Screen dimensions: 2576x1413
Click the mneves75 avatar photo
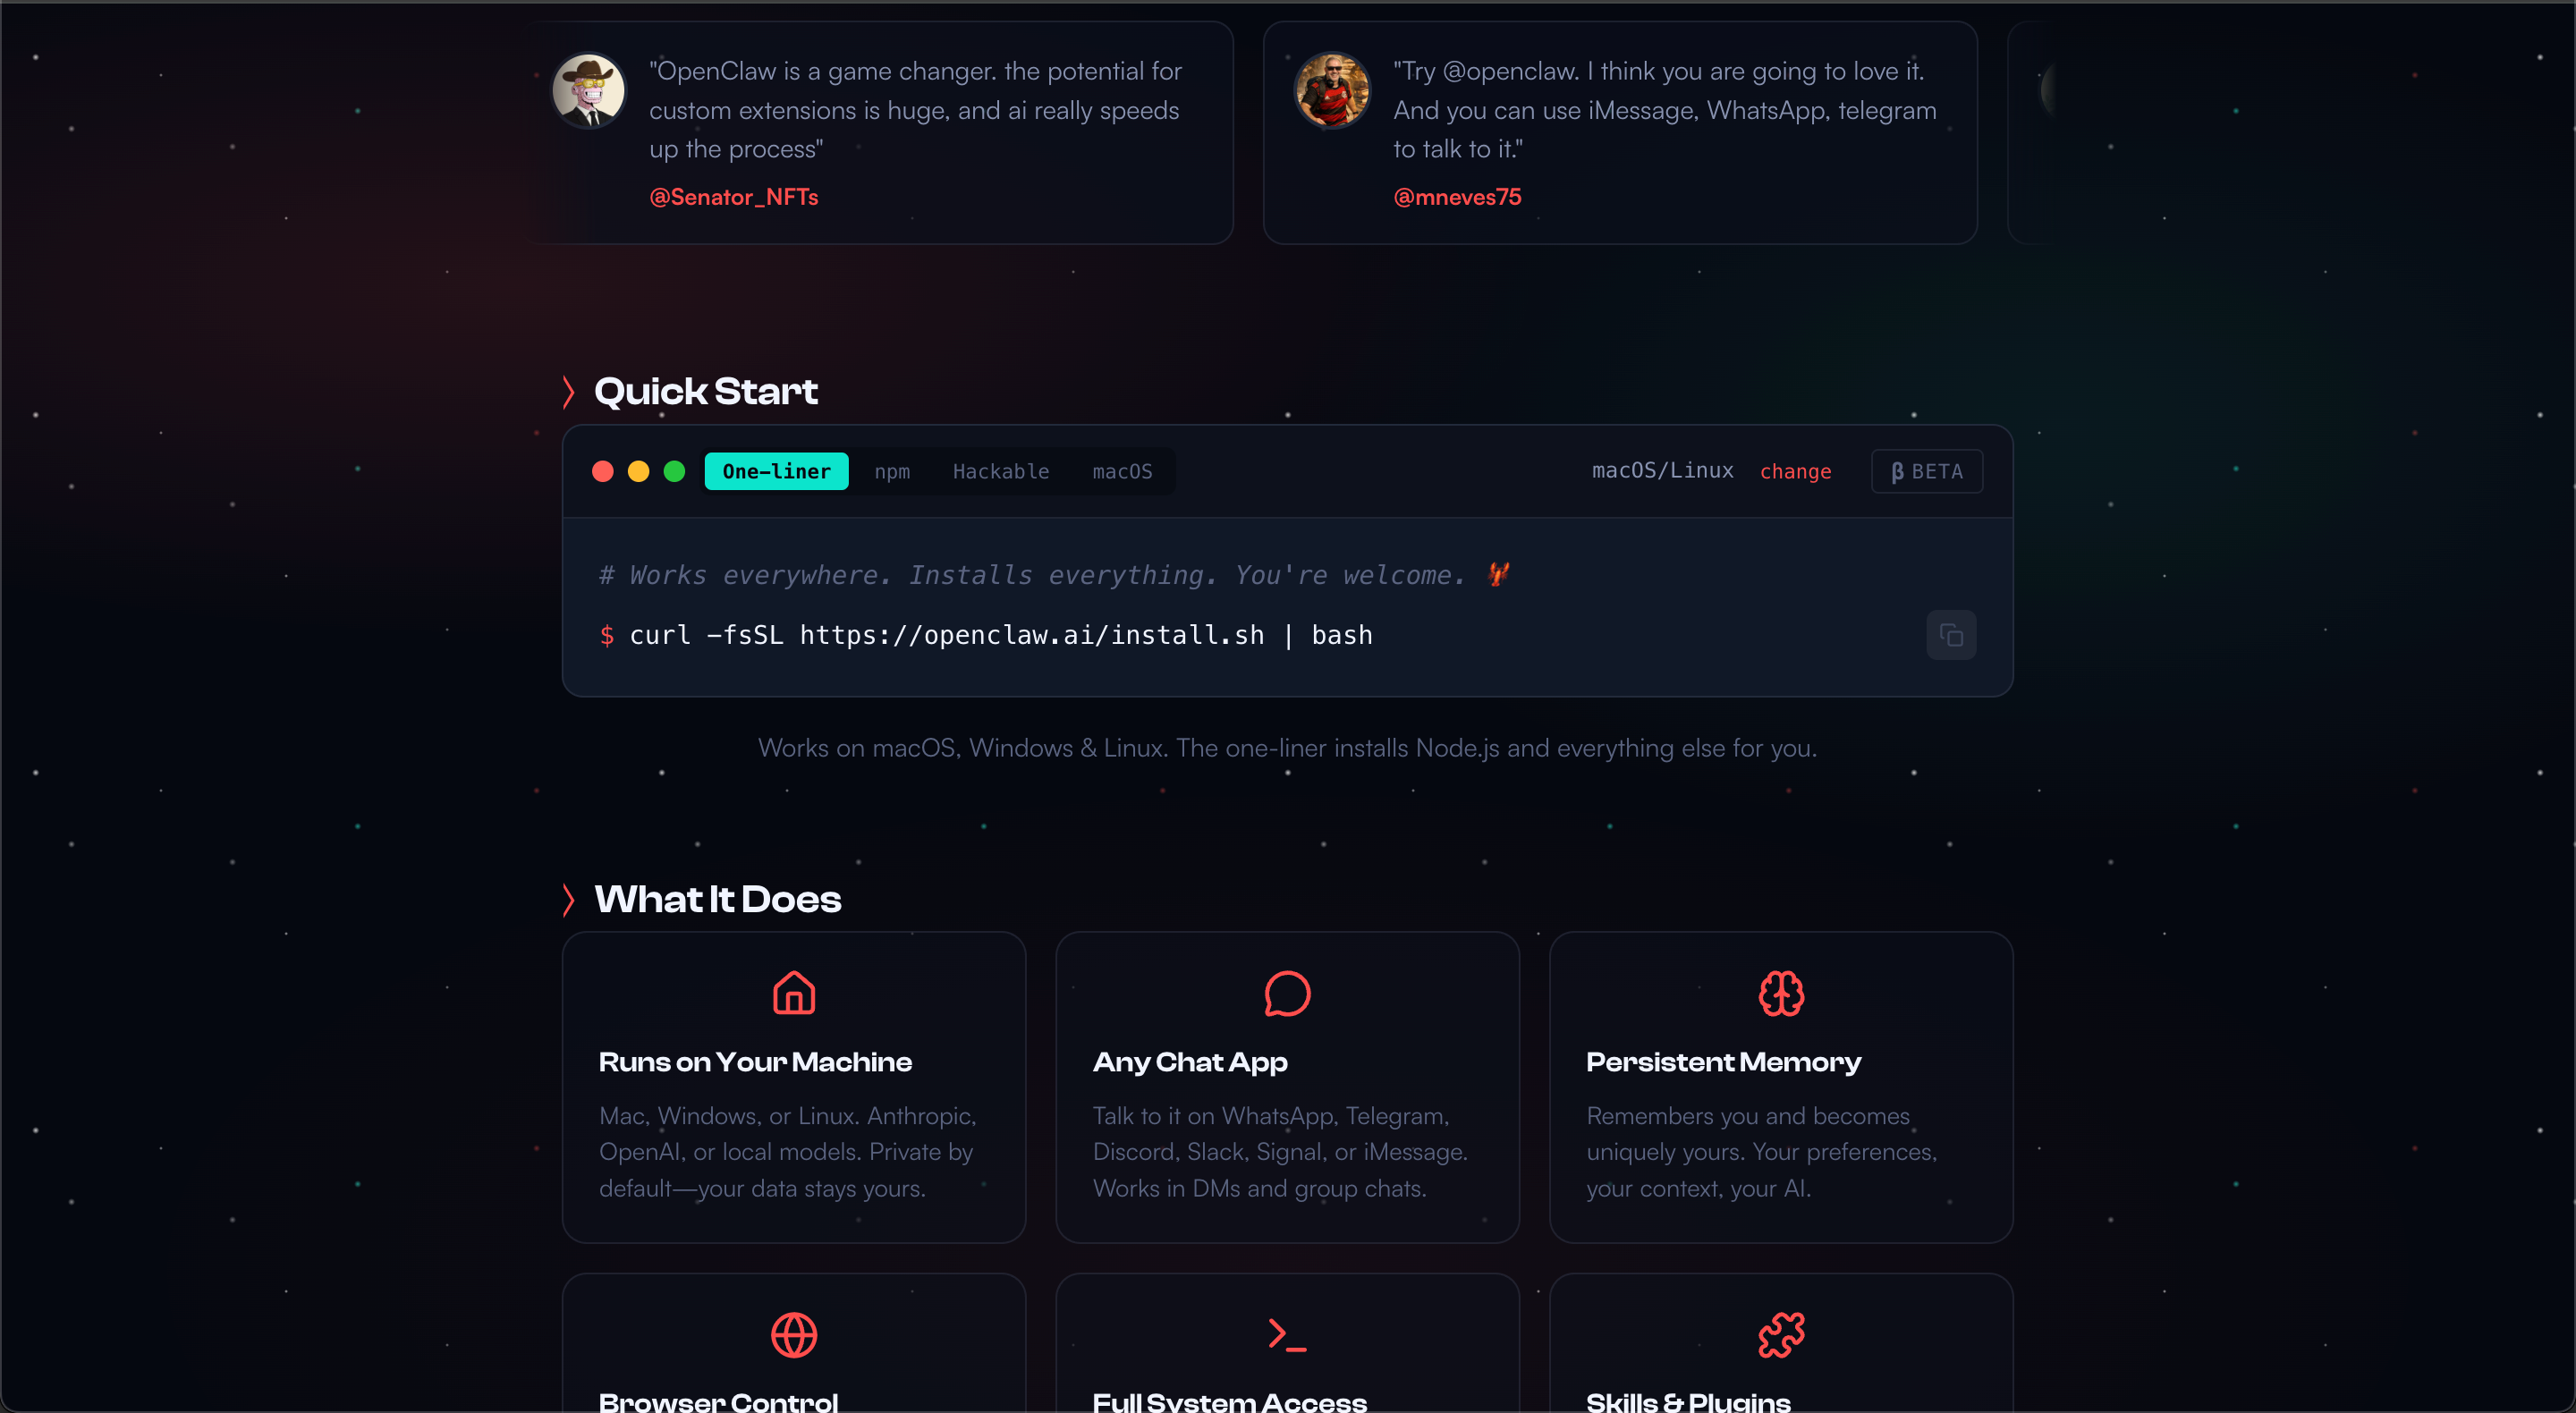click(1333, 90)
